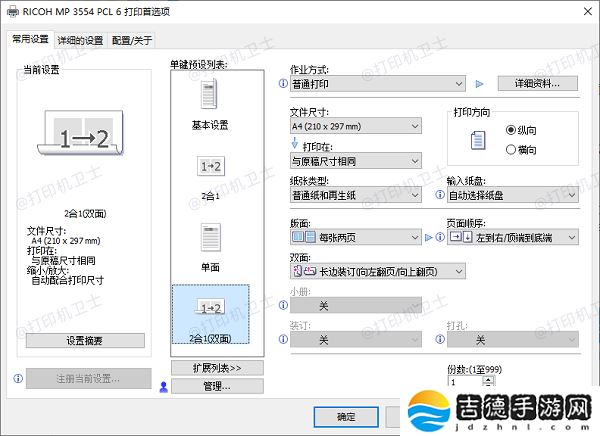Click the 详细资料... button
This screenshot has height=436, width=600.
[537, 83]
